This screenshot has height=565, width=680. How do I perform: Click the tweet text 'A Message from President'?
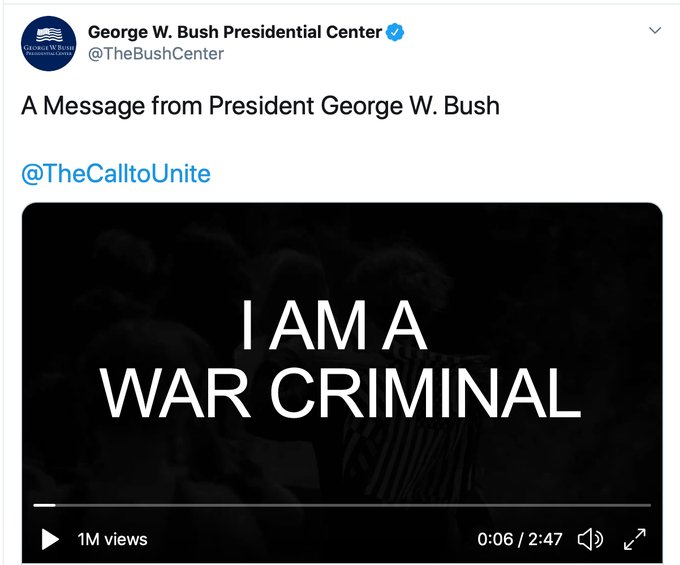(x=150, y=105)
